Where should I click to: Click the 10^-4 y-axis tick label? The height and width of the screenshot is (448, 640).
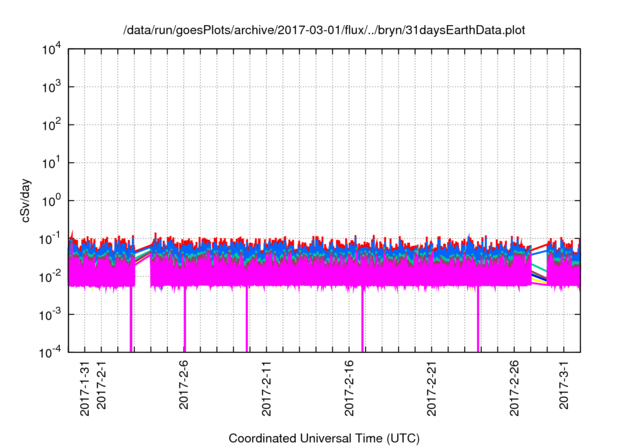[51, 352]
